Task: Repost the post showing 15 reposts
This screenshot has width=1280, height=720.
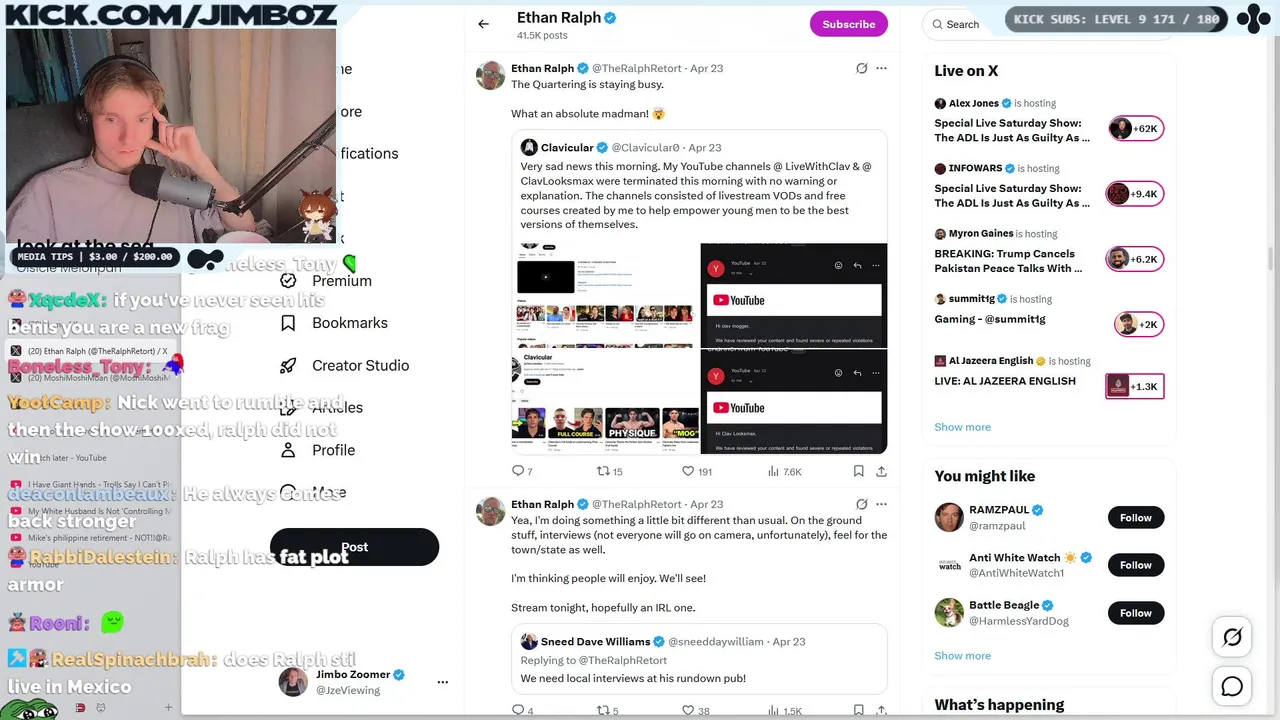Action: [x=609, y=471]
